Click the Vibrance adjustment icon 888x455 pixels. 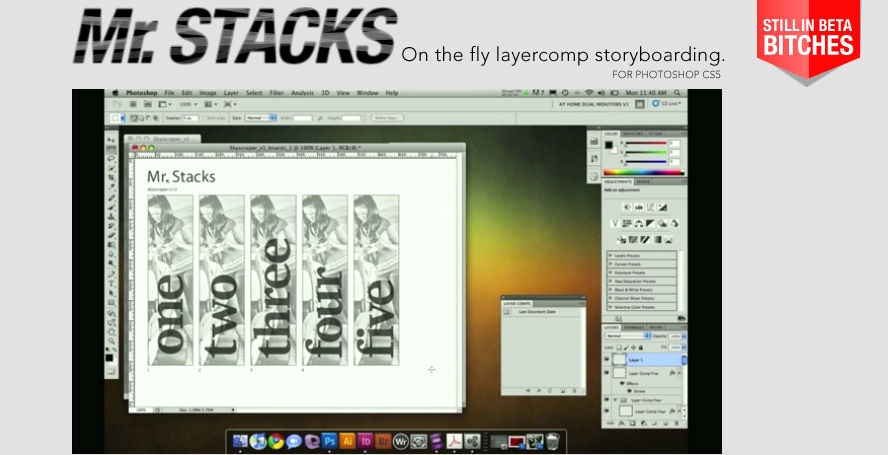point(615,223)
